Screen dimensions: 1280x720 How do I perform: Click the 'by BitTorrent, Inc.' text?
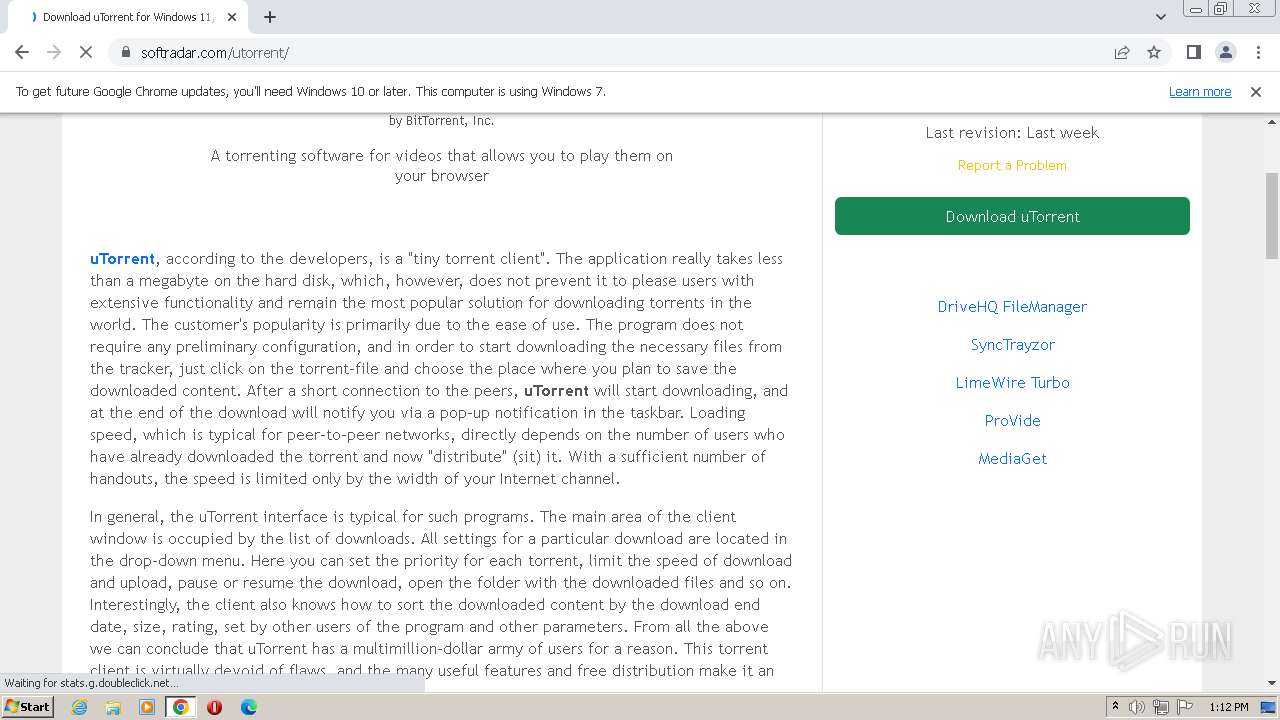tap(441, 121)
